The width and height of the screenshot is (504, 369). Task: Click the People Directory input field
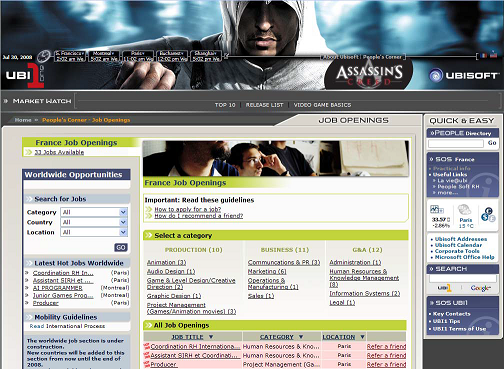(456, 143)
